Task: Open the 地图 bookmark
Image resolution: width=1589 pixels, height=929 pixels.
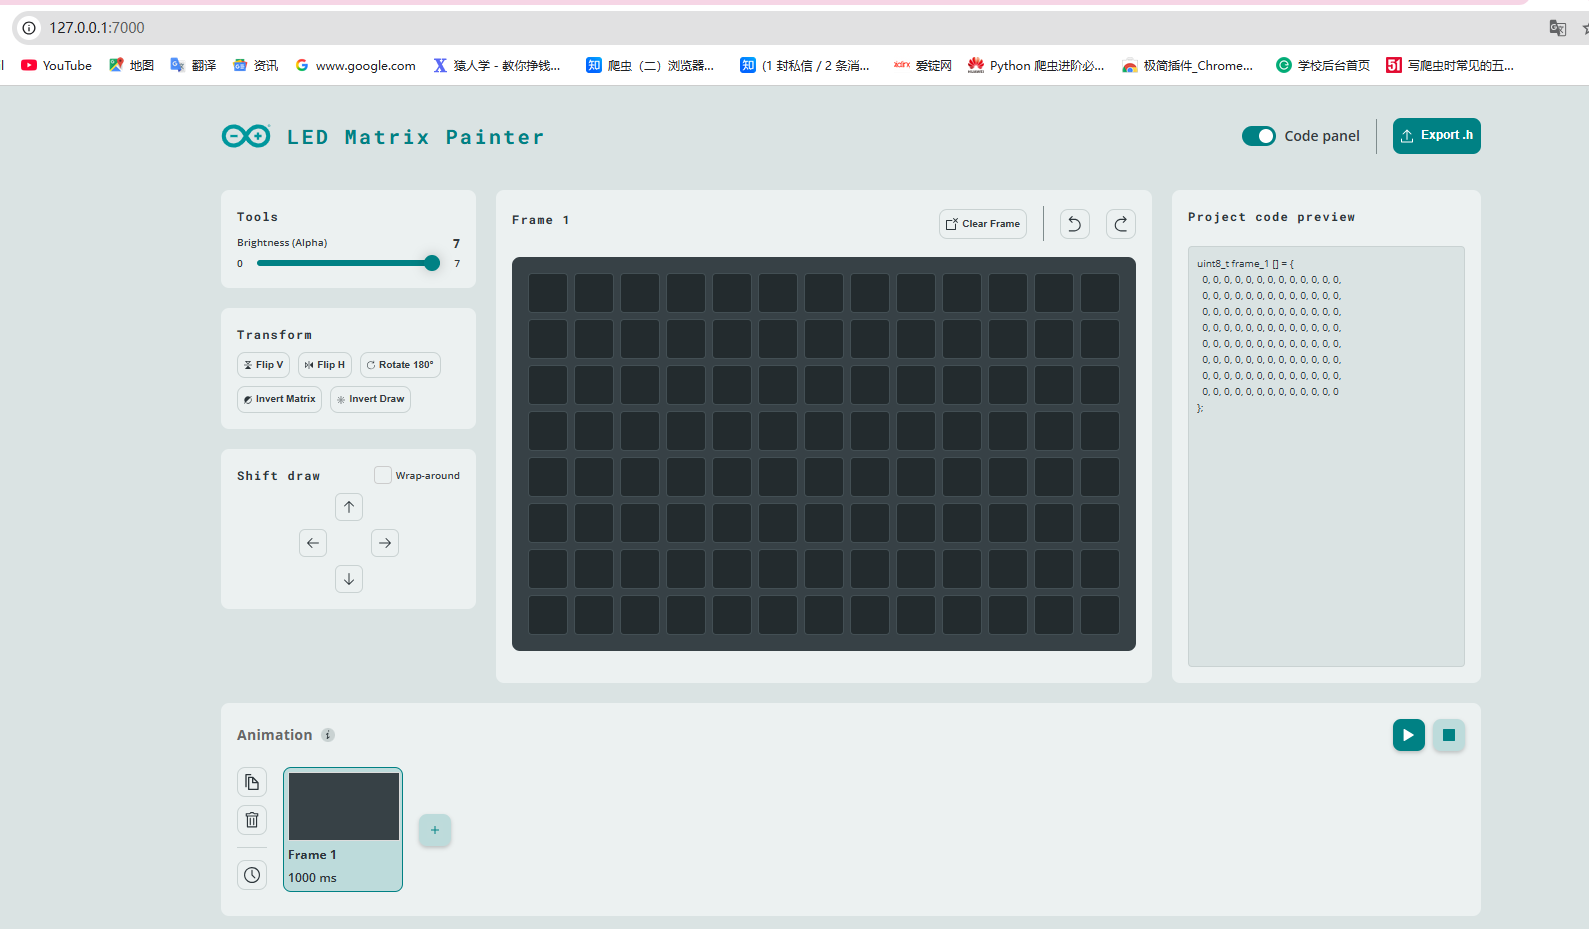Action: [131, 65]
